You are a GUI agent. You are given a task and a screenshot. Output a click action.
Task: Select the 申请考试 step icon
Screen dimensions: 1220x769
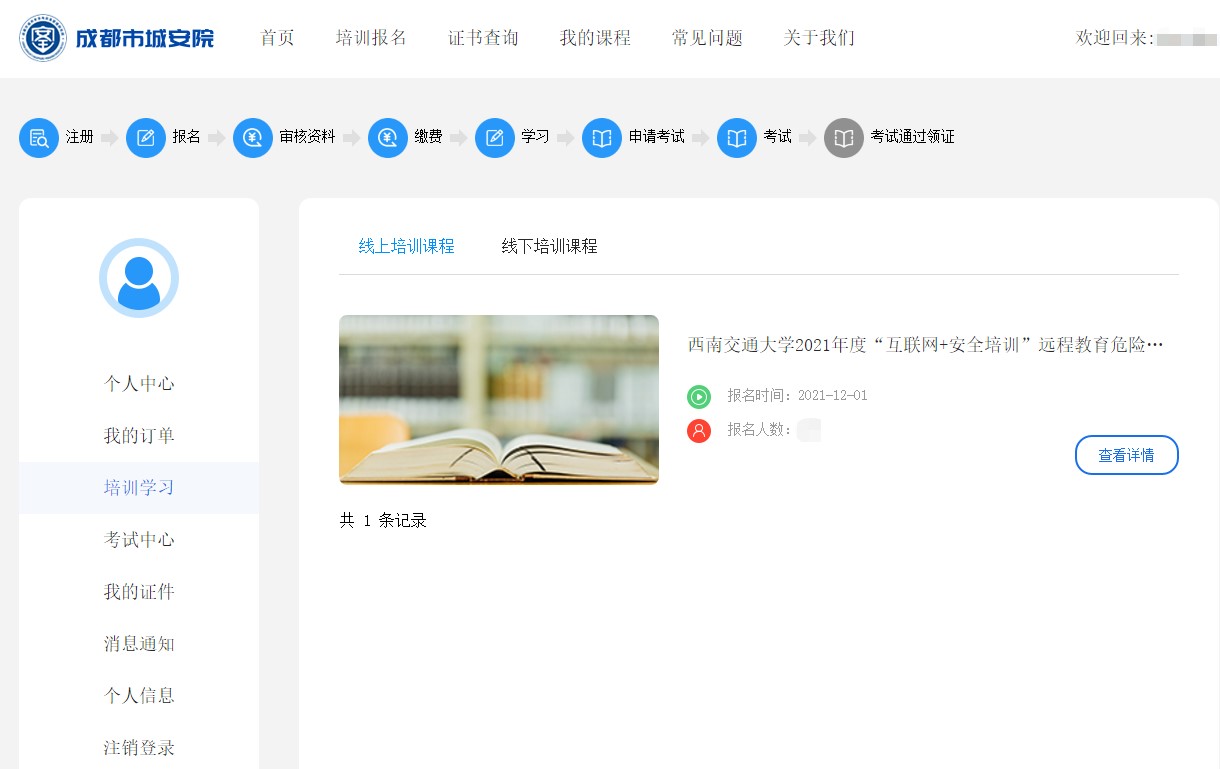601,138
